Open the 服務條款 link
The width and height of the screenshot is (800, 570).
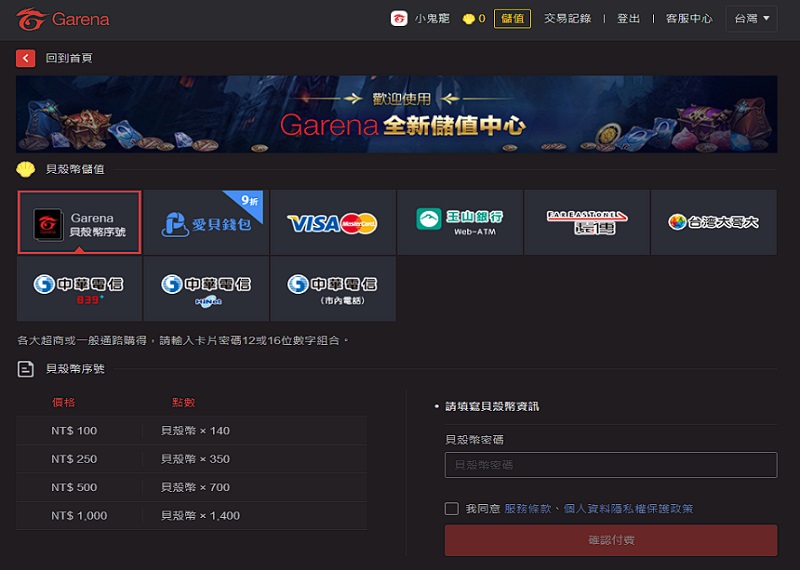coord(528,509)
